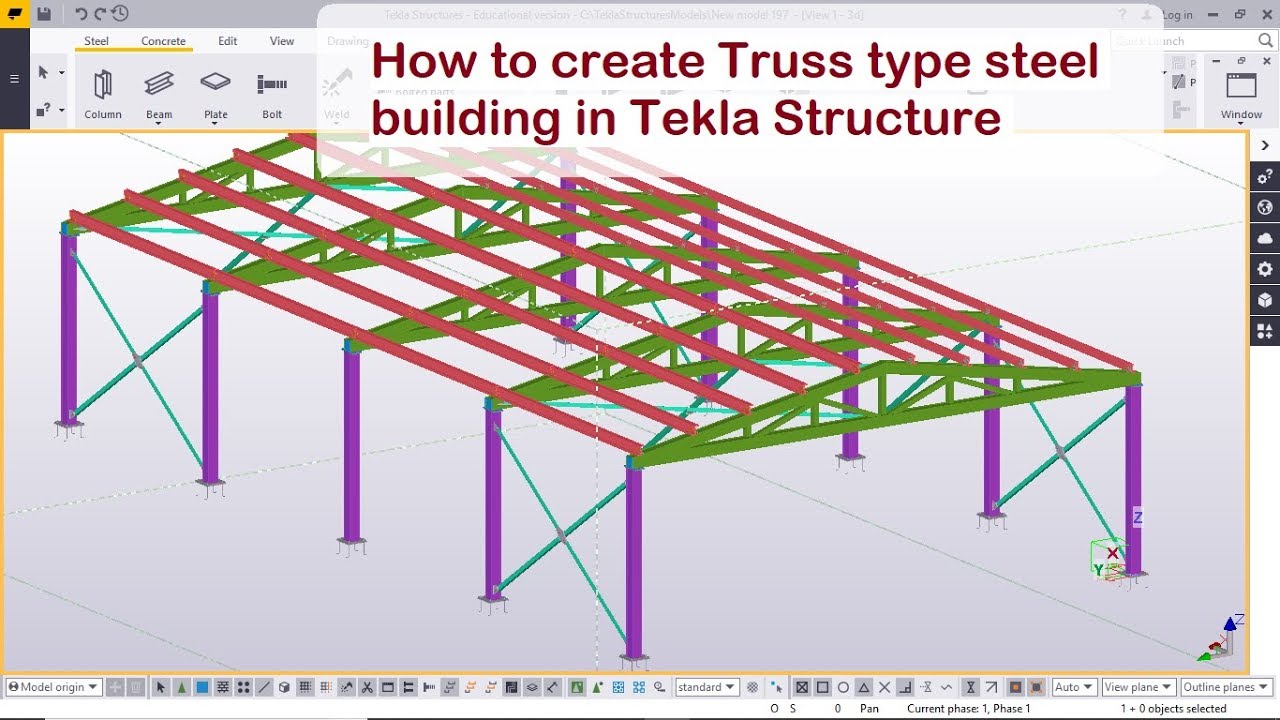Toggle Select all arrow switch in bottom toolbar
Viewport: 1280px width, 720px height.
[x=160, y=687]
